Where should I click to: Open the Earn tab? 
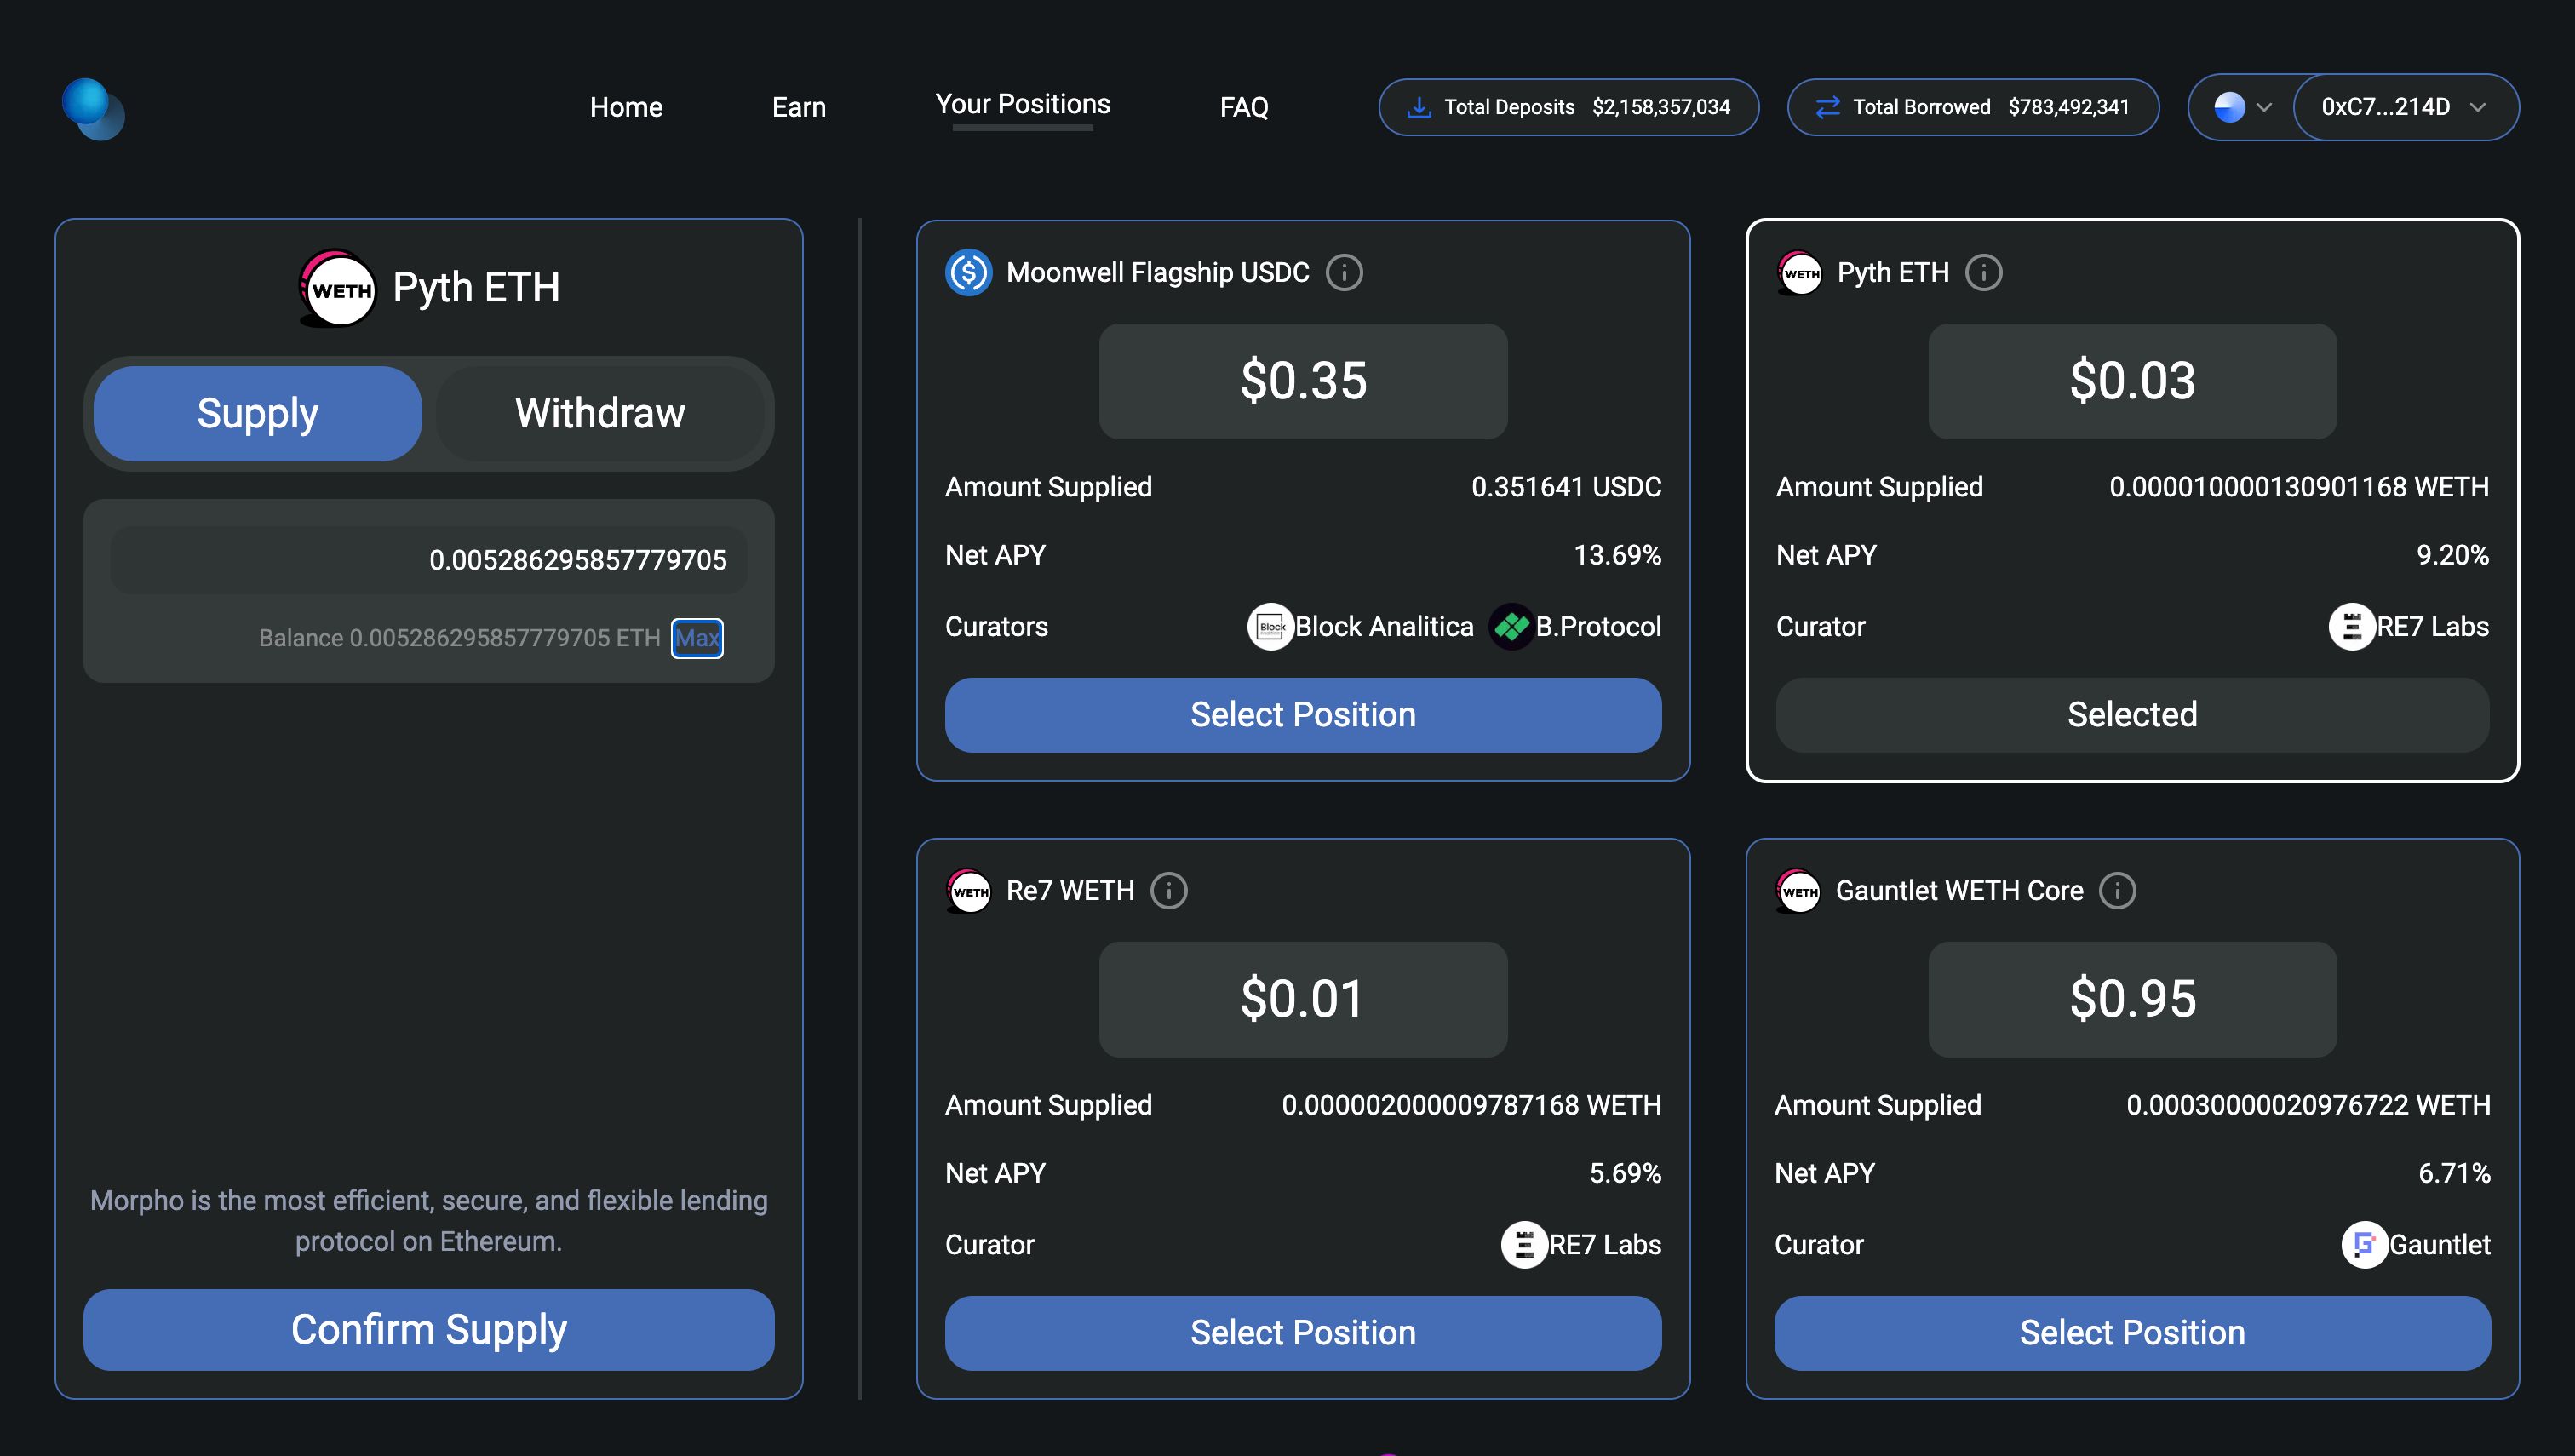[799, 107]
